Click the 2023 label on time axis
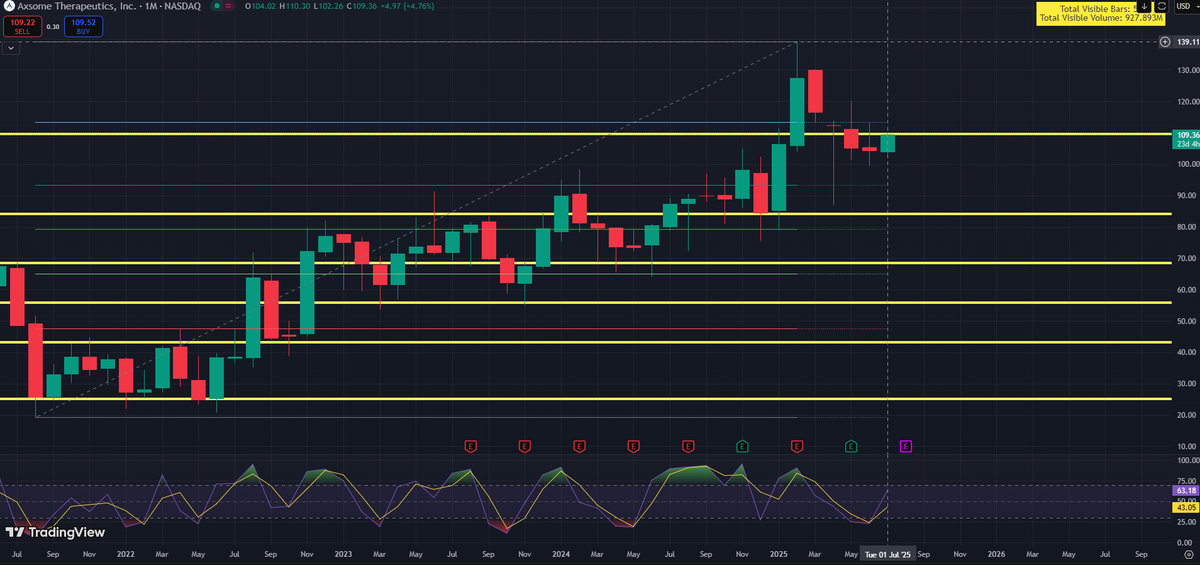The height and width of the screenshot is (565, 1200). pyautogui.click(x=343, y=553)
